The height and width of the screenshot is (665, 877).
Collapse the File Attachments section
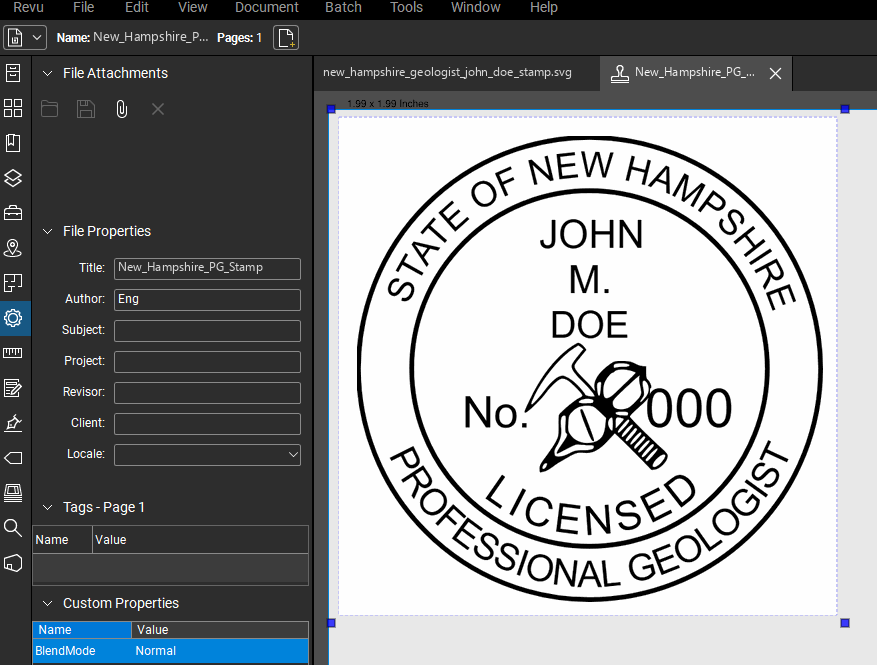click(x=48, y=73)
